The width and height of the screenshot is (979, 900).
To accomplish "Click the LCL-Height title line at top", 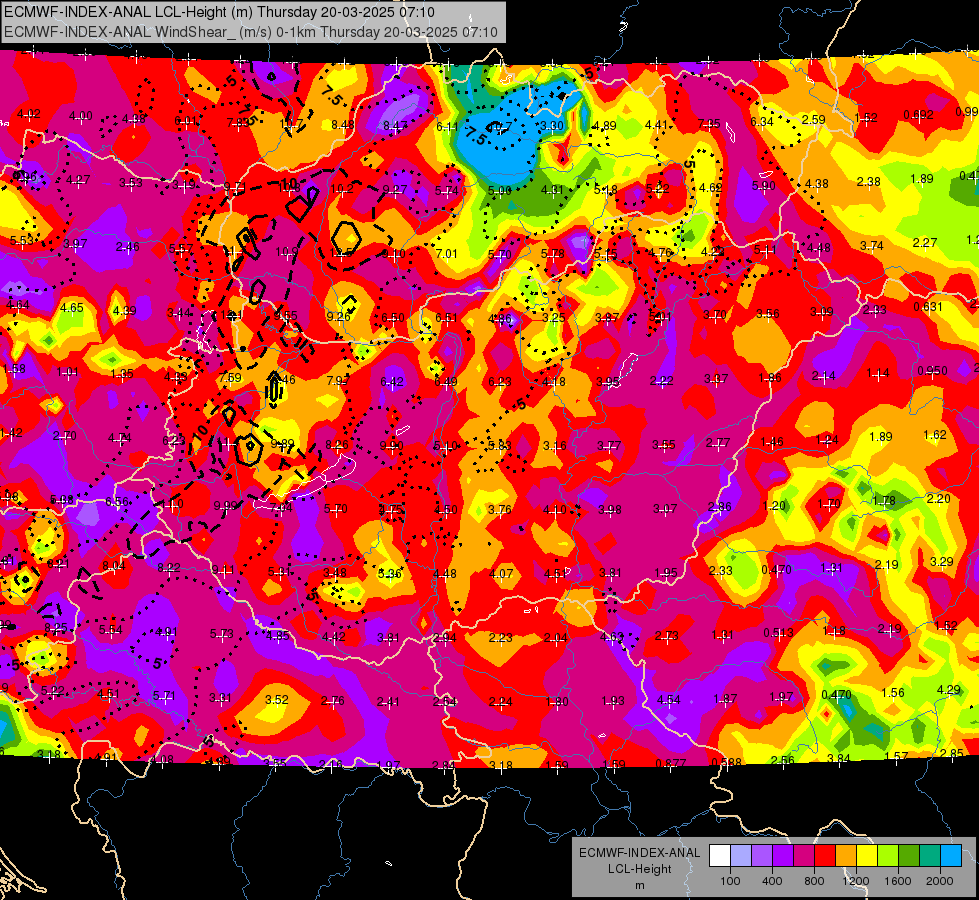I will click(x=219, y=12).
